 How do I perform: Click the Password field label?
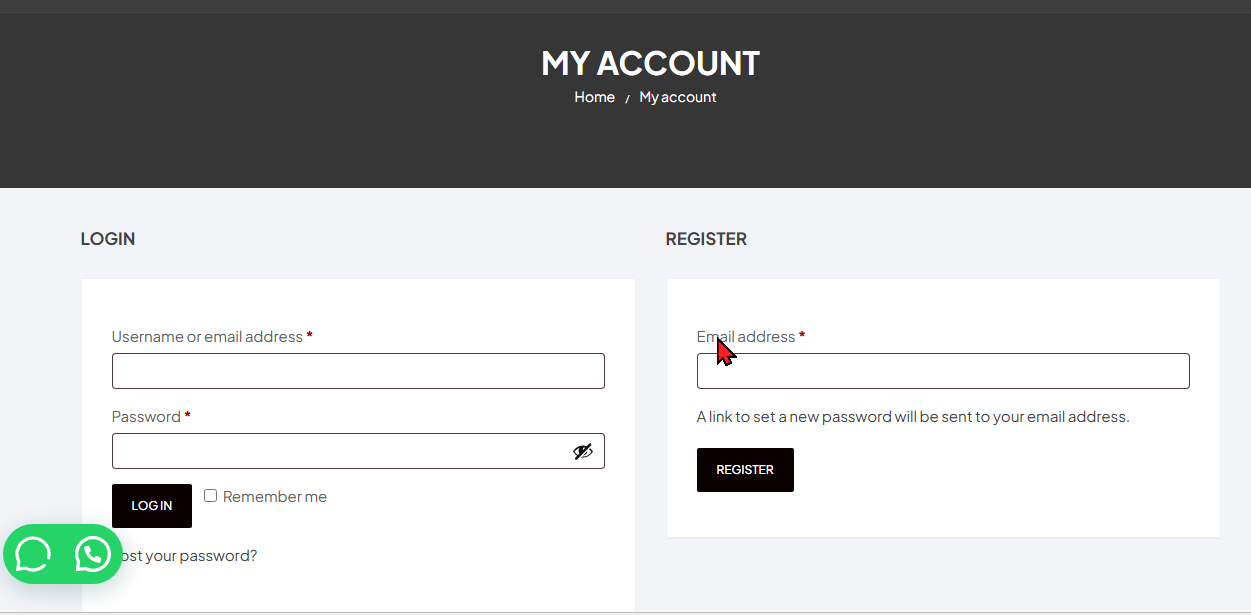146,417
